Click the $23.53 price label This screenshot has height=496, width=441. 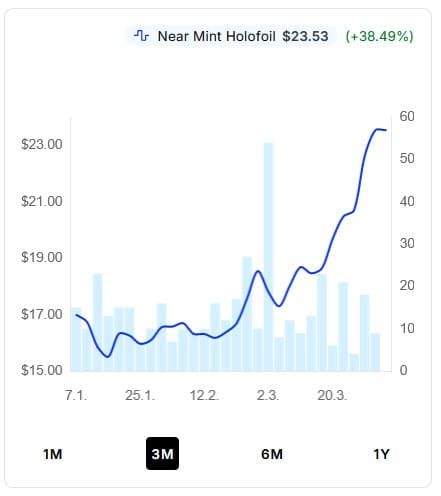point(305,36)
